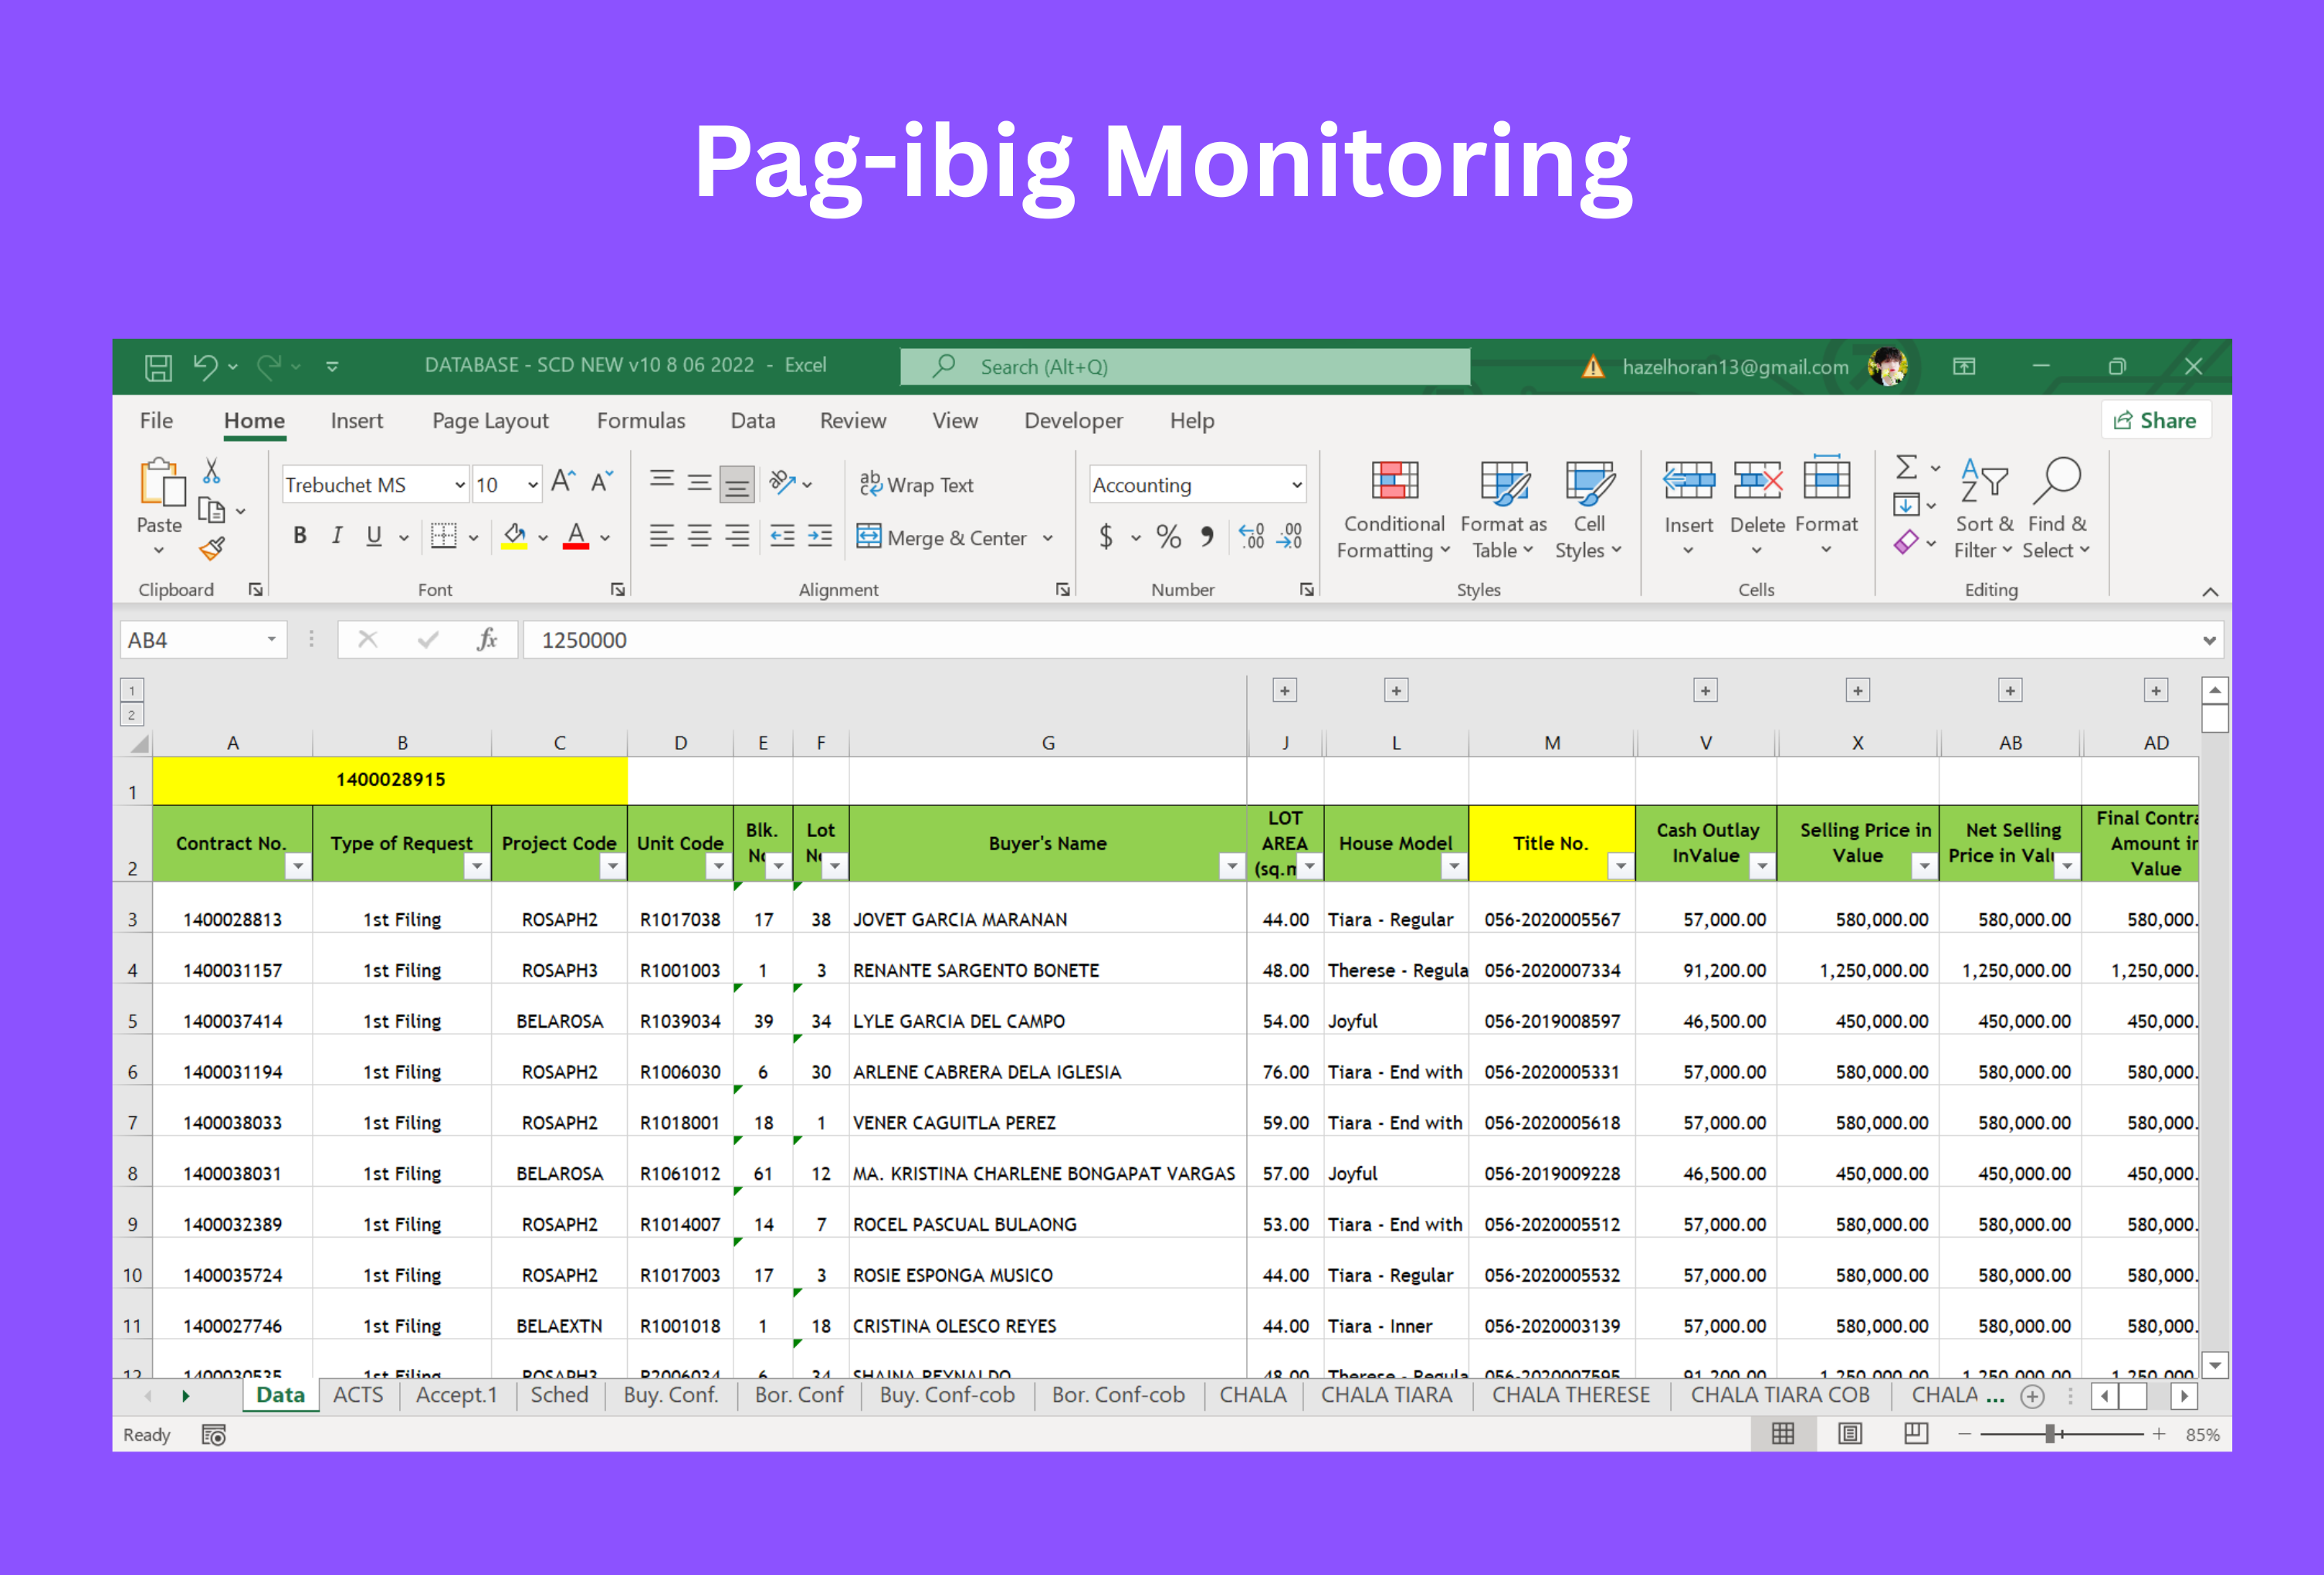Toggle Wrap Text option
This screenshot has height=1575, width=2324.
(x=916, y=485)
